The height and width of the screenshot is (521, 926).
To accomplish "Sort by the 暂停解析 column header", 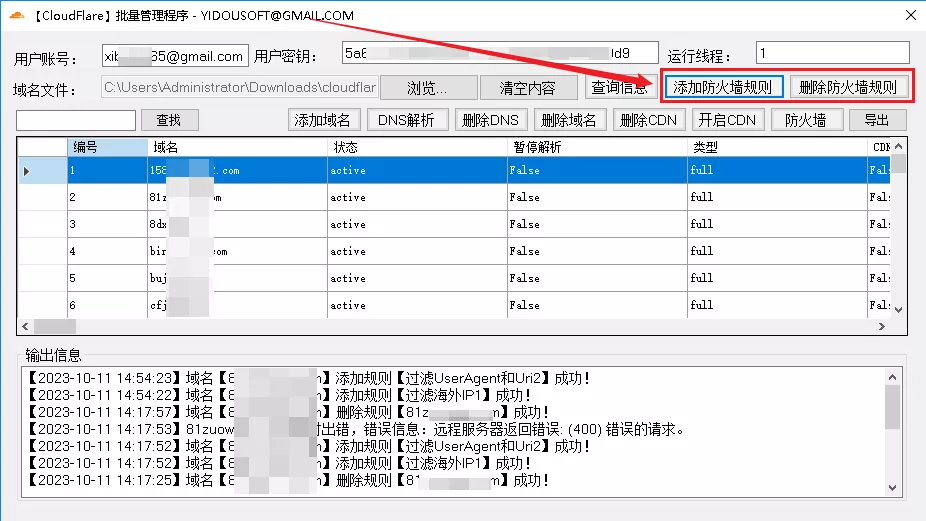I will (x=597, y=147).
